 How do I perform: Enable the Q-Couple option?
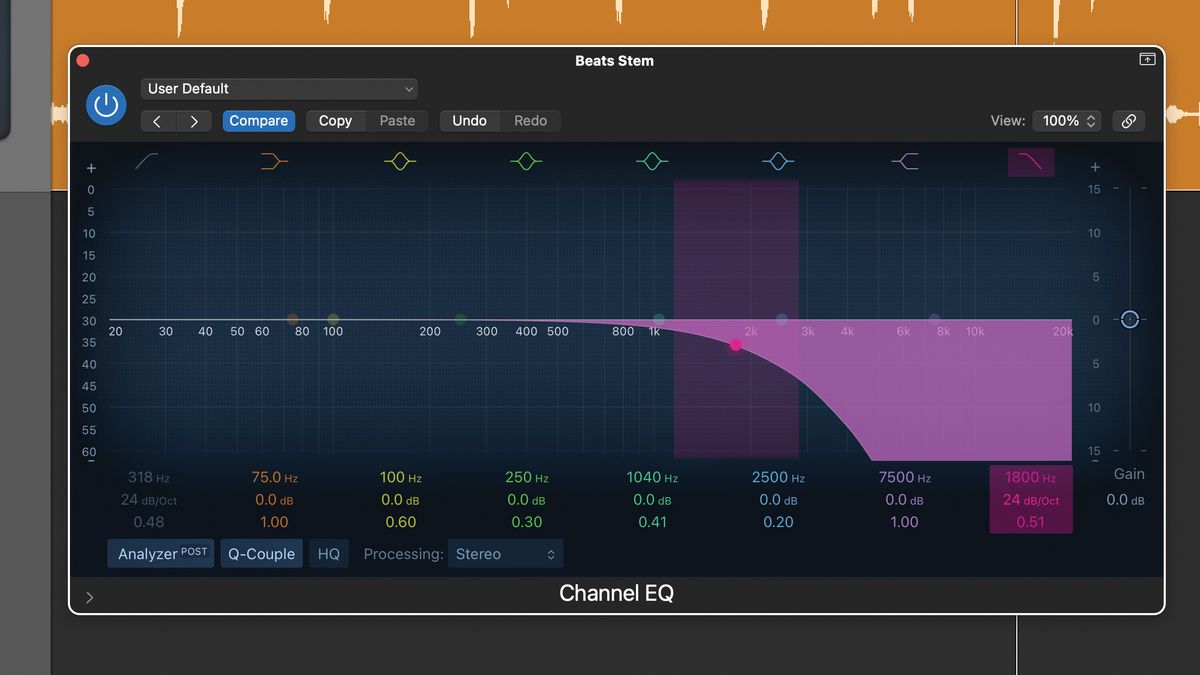tap(261, 553)
